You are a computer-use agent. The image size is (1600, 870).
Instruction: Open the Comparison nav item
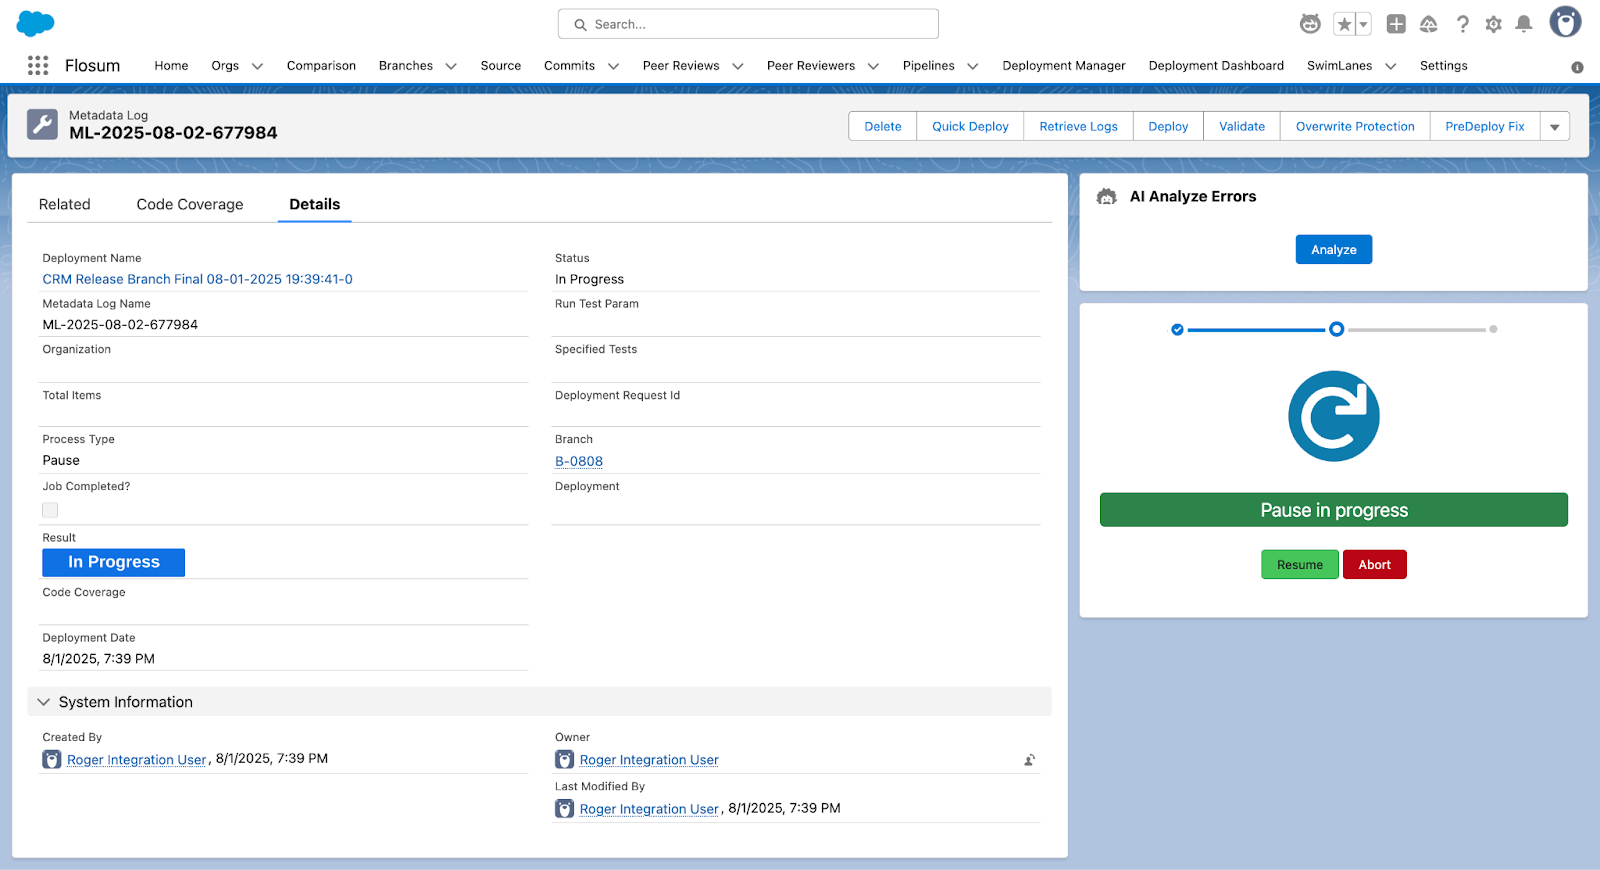point(321,66)
